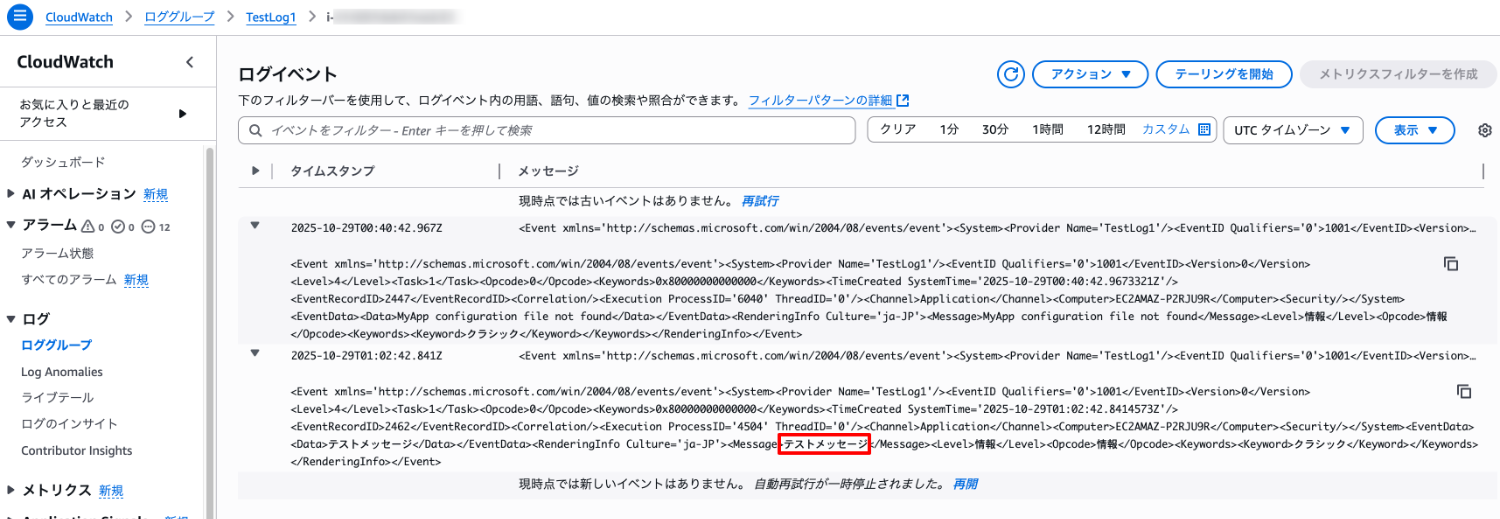Click the 再試行 link for older events
Image resolution: width=1500 pixels, height=519 pixels.
[x=760, y=201]
